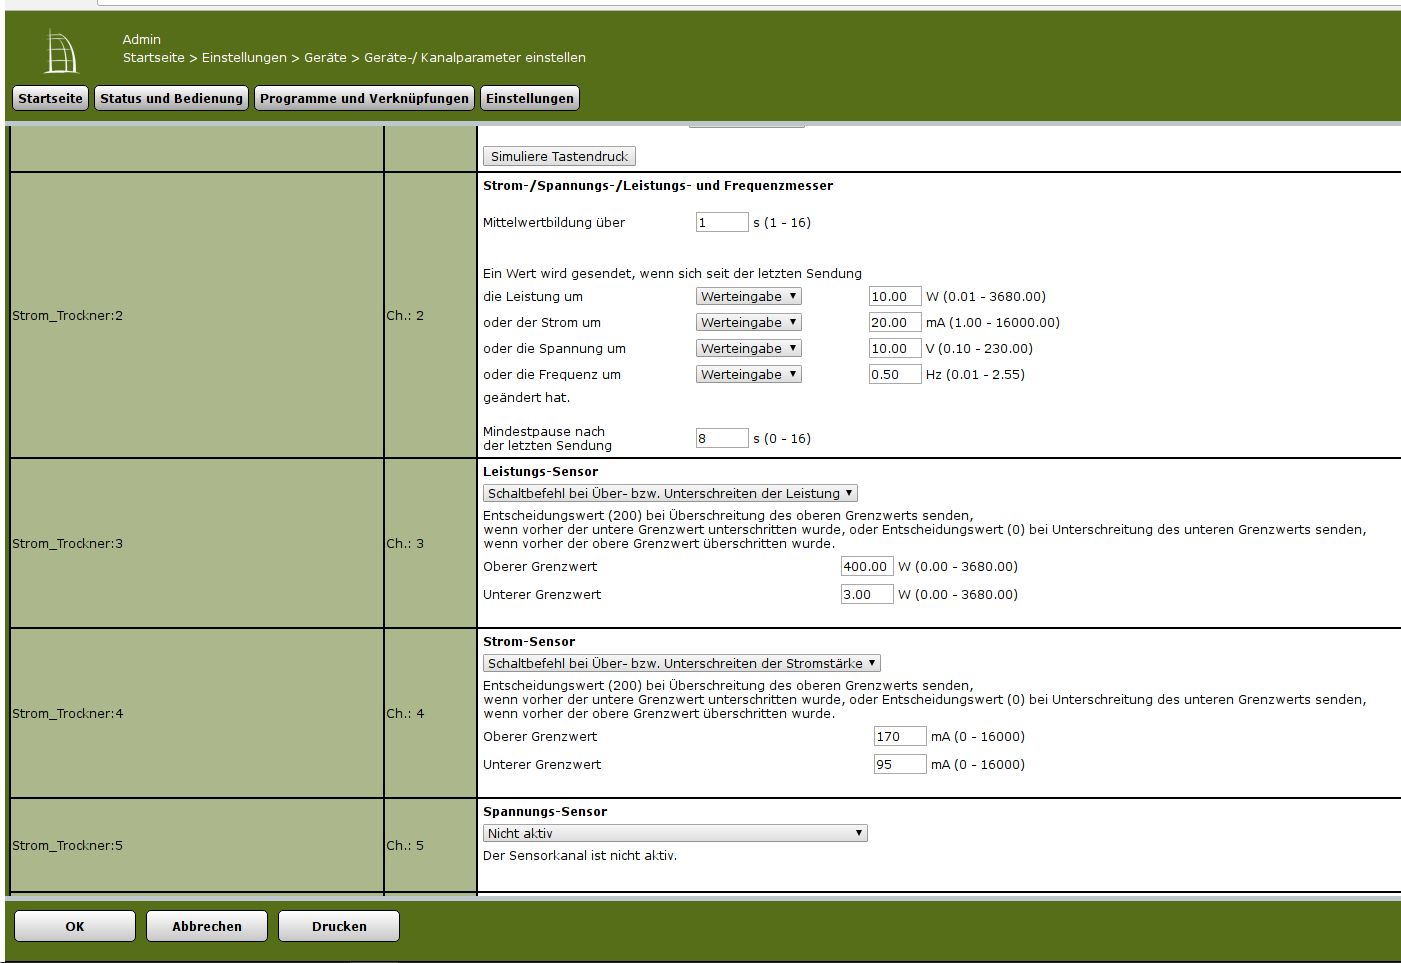Confirm settings with the OK button
The height and width of the screenshot is (963, 1401).
tap(75, 926)
